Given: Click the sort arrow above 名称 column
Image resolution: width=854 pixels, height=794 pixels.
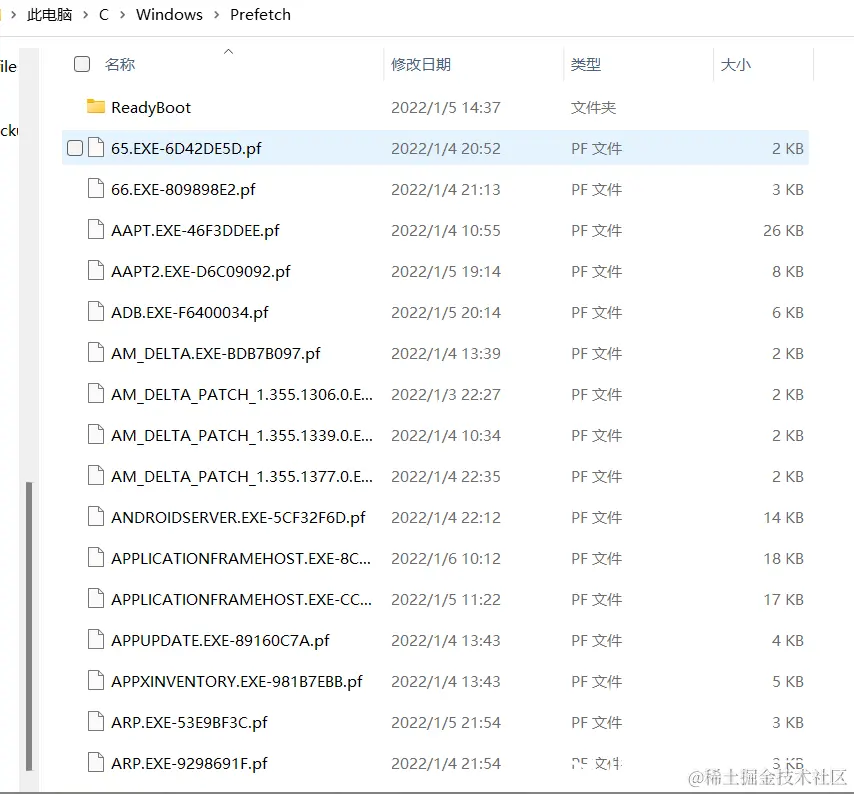Looking at the screenshot, I should [x=229, y=51].
